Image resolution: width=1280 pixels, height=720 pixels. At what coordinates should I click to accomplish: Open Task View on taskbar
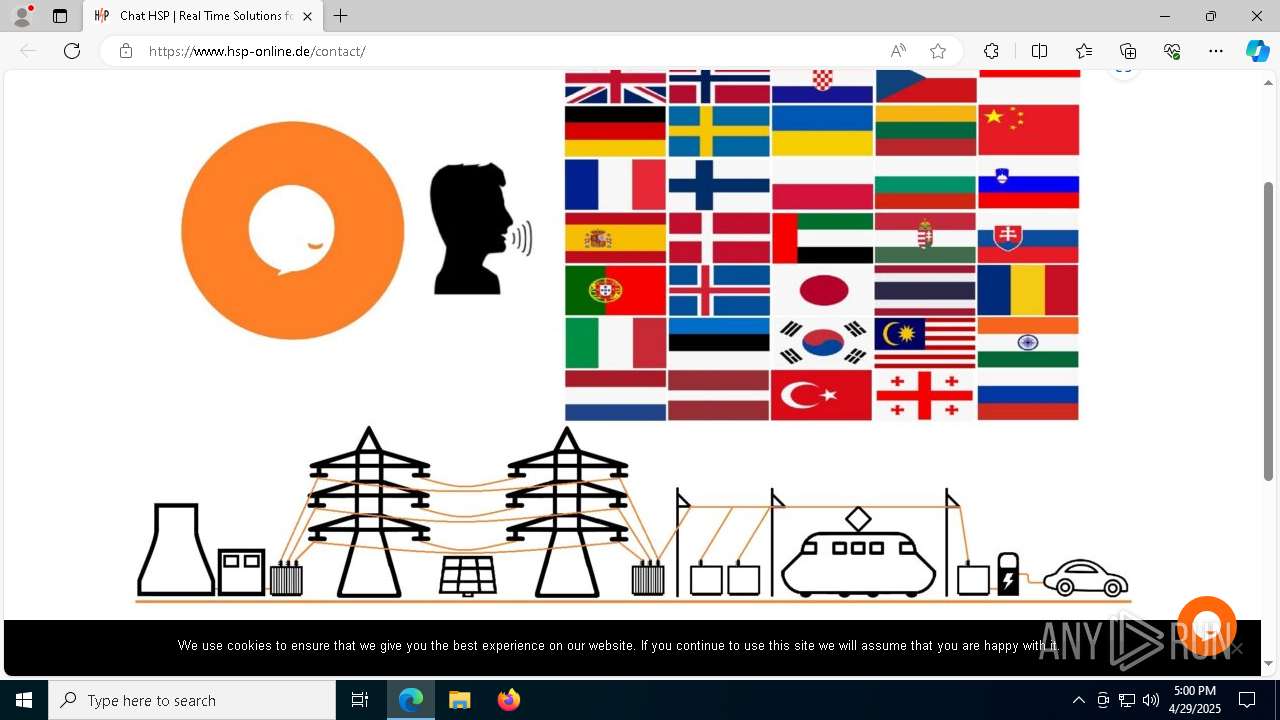(360, 700)
